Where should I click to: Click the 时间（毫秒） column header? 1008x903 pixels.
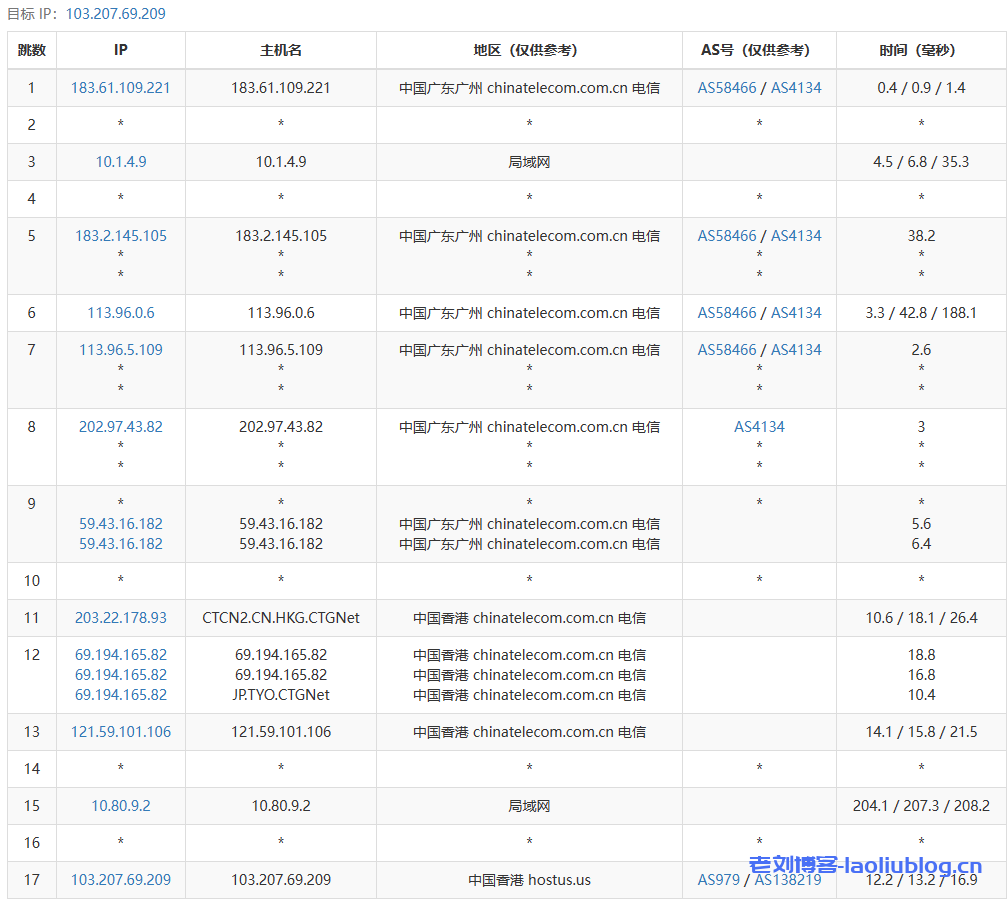(921, 50)
